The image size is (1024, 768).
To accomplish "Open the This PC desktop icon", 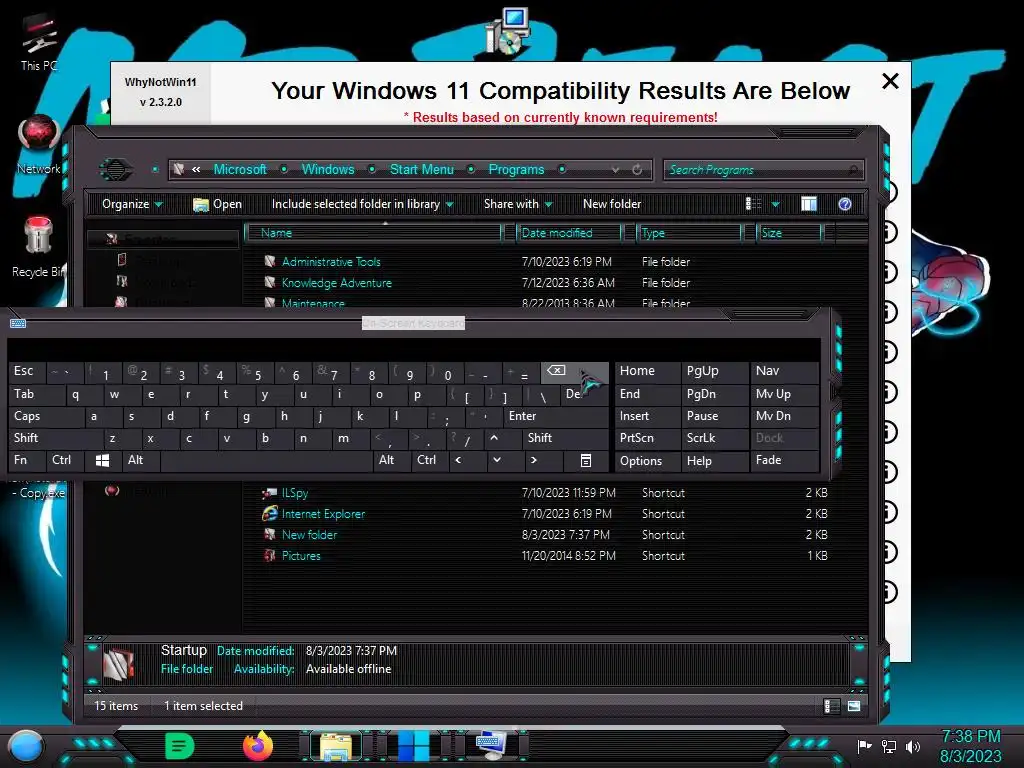I will [x=39, y=42].
